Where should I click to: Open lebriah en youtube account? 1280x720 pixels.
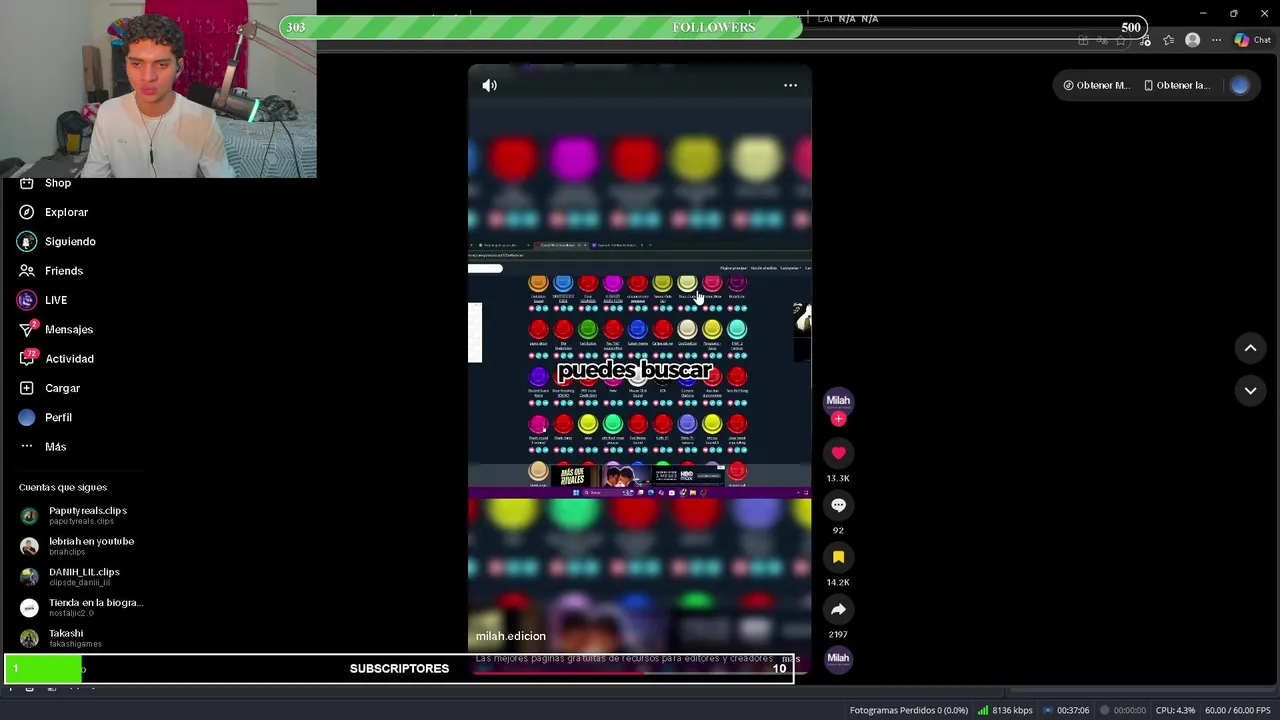point(76,546)
